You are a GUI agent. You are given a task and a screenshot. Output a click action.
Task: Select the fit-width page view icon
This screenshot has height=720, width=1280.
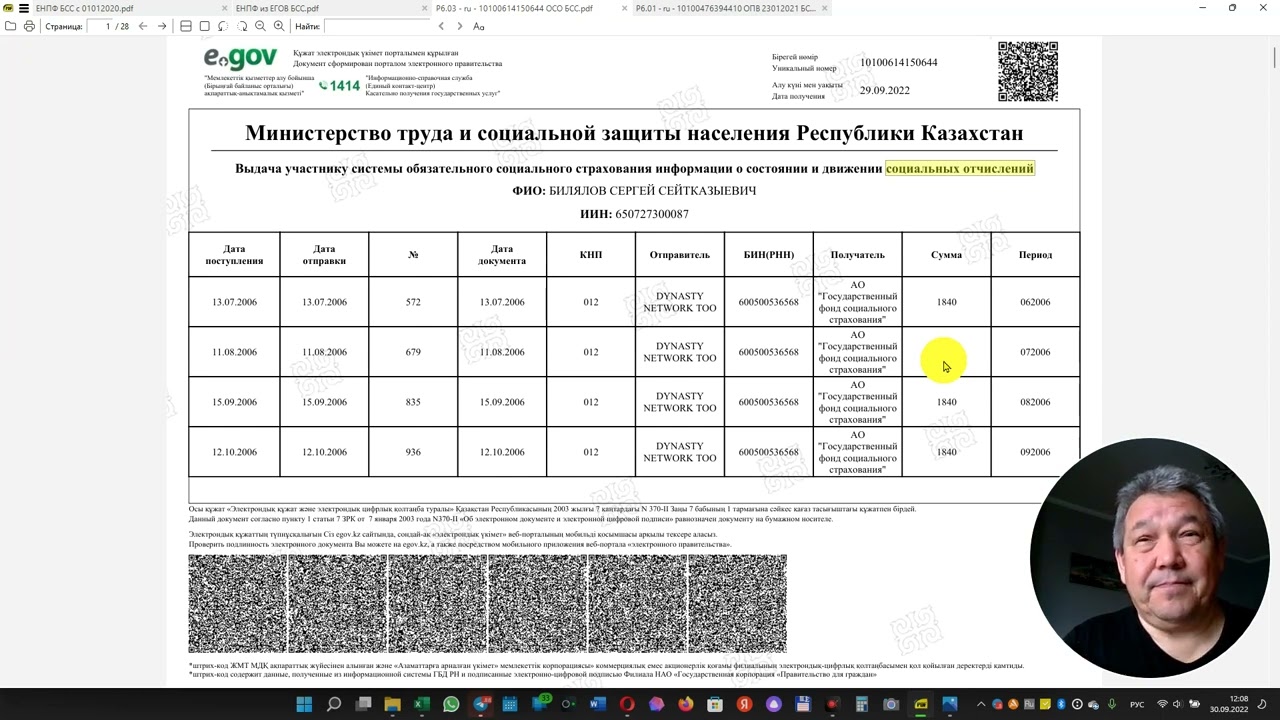(x=186, y=26)
